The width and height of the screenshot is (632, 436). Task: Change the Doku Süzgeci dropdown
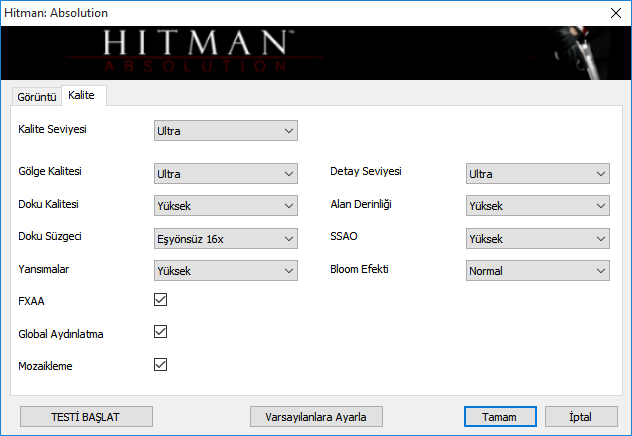tap(226, 239)
